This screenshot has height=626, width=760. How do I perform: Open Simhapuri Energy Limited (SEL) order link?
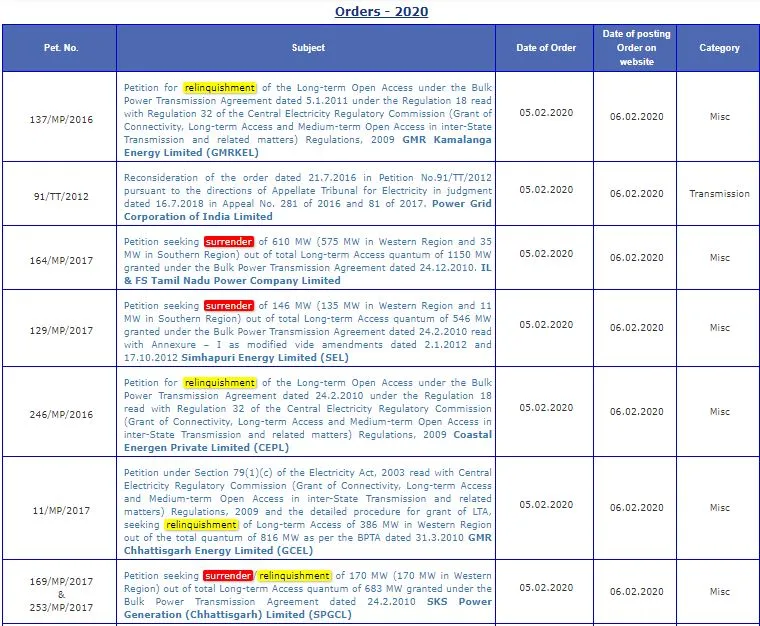(x=265, y=358)
